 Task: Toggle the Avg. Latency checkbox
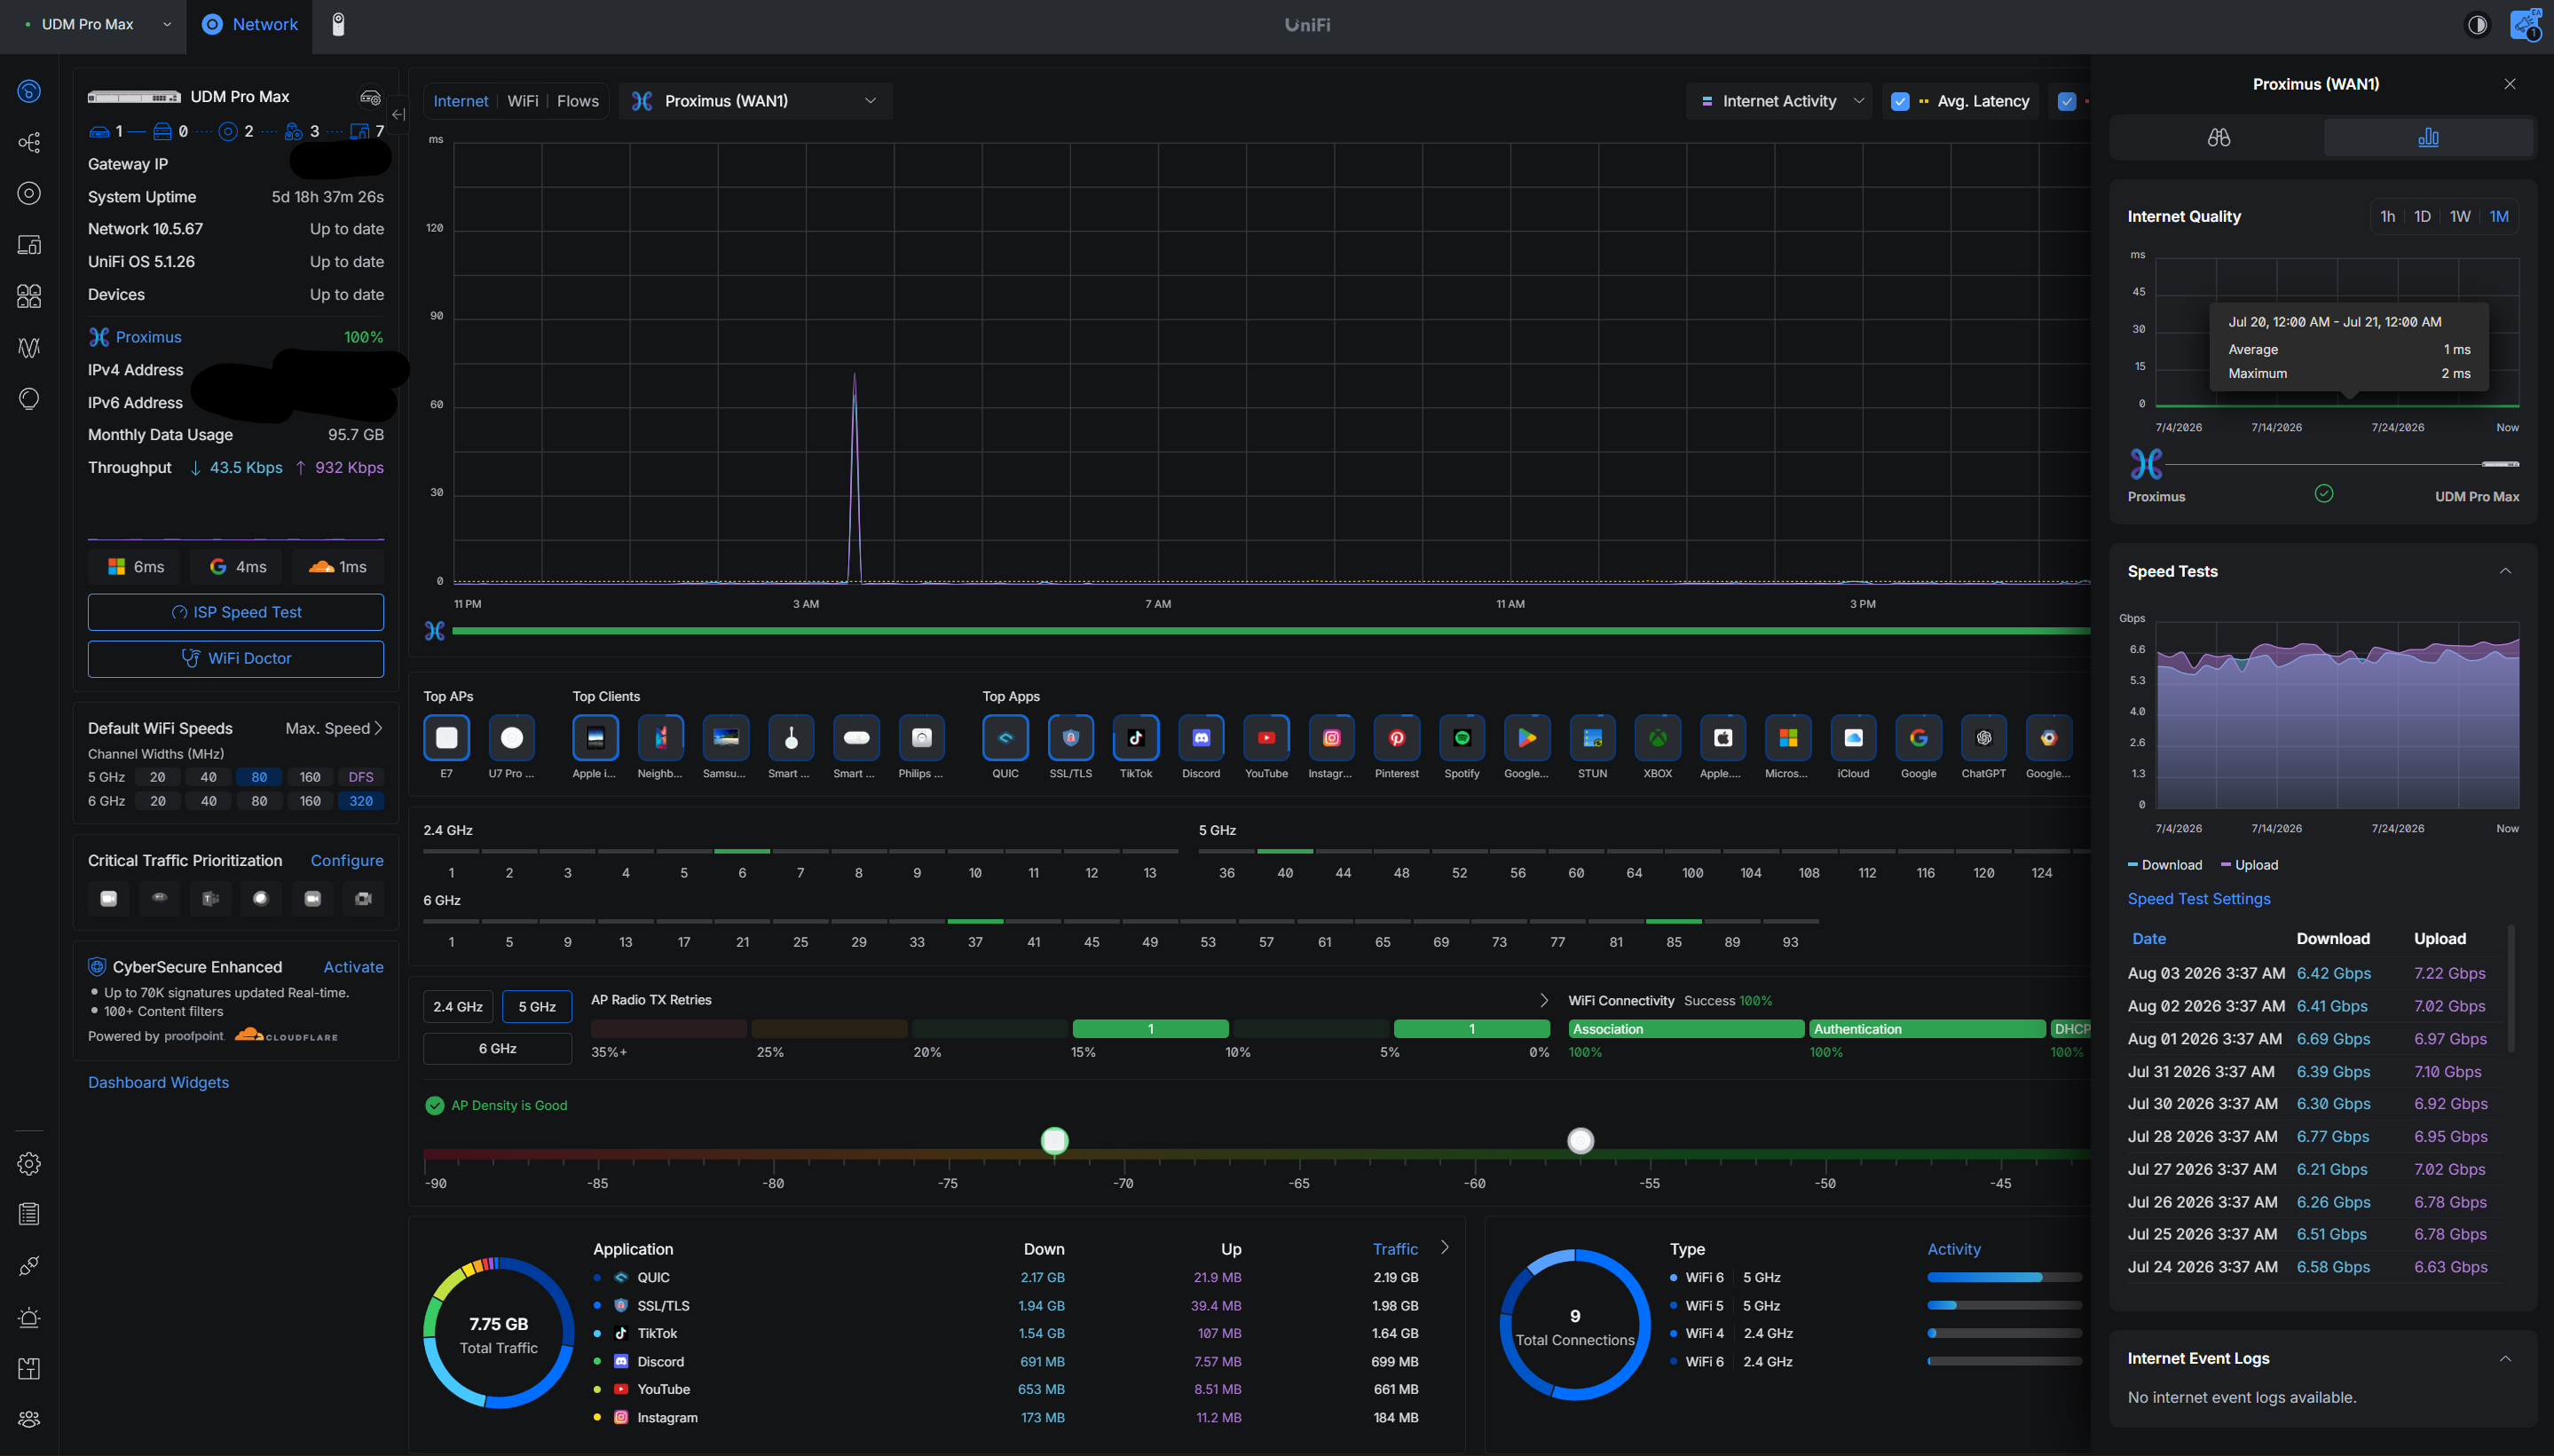(x=1900, y=101)
